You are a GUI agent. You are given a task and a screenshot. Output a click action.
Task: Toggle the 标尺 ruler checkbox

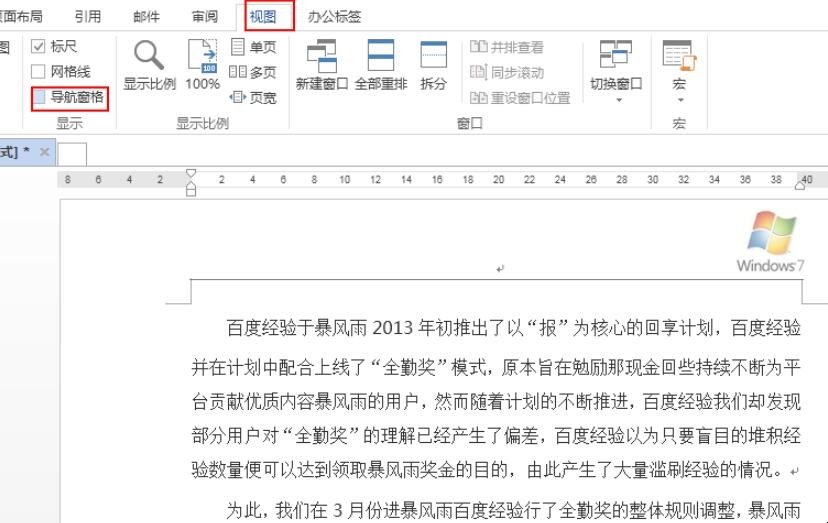point(38,46)
